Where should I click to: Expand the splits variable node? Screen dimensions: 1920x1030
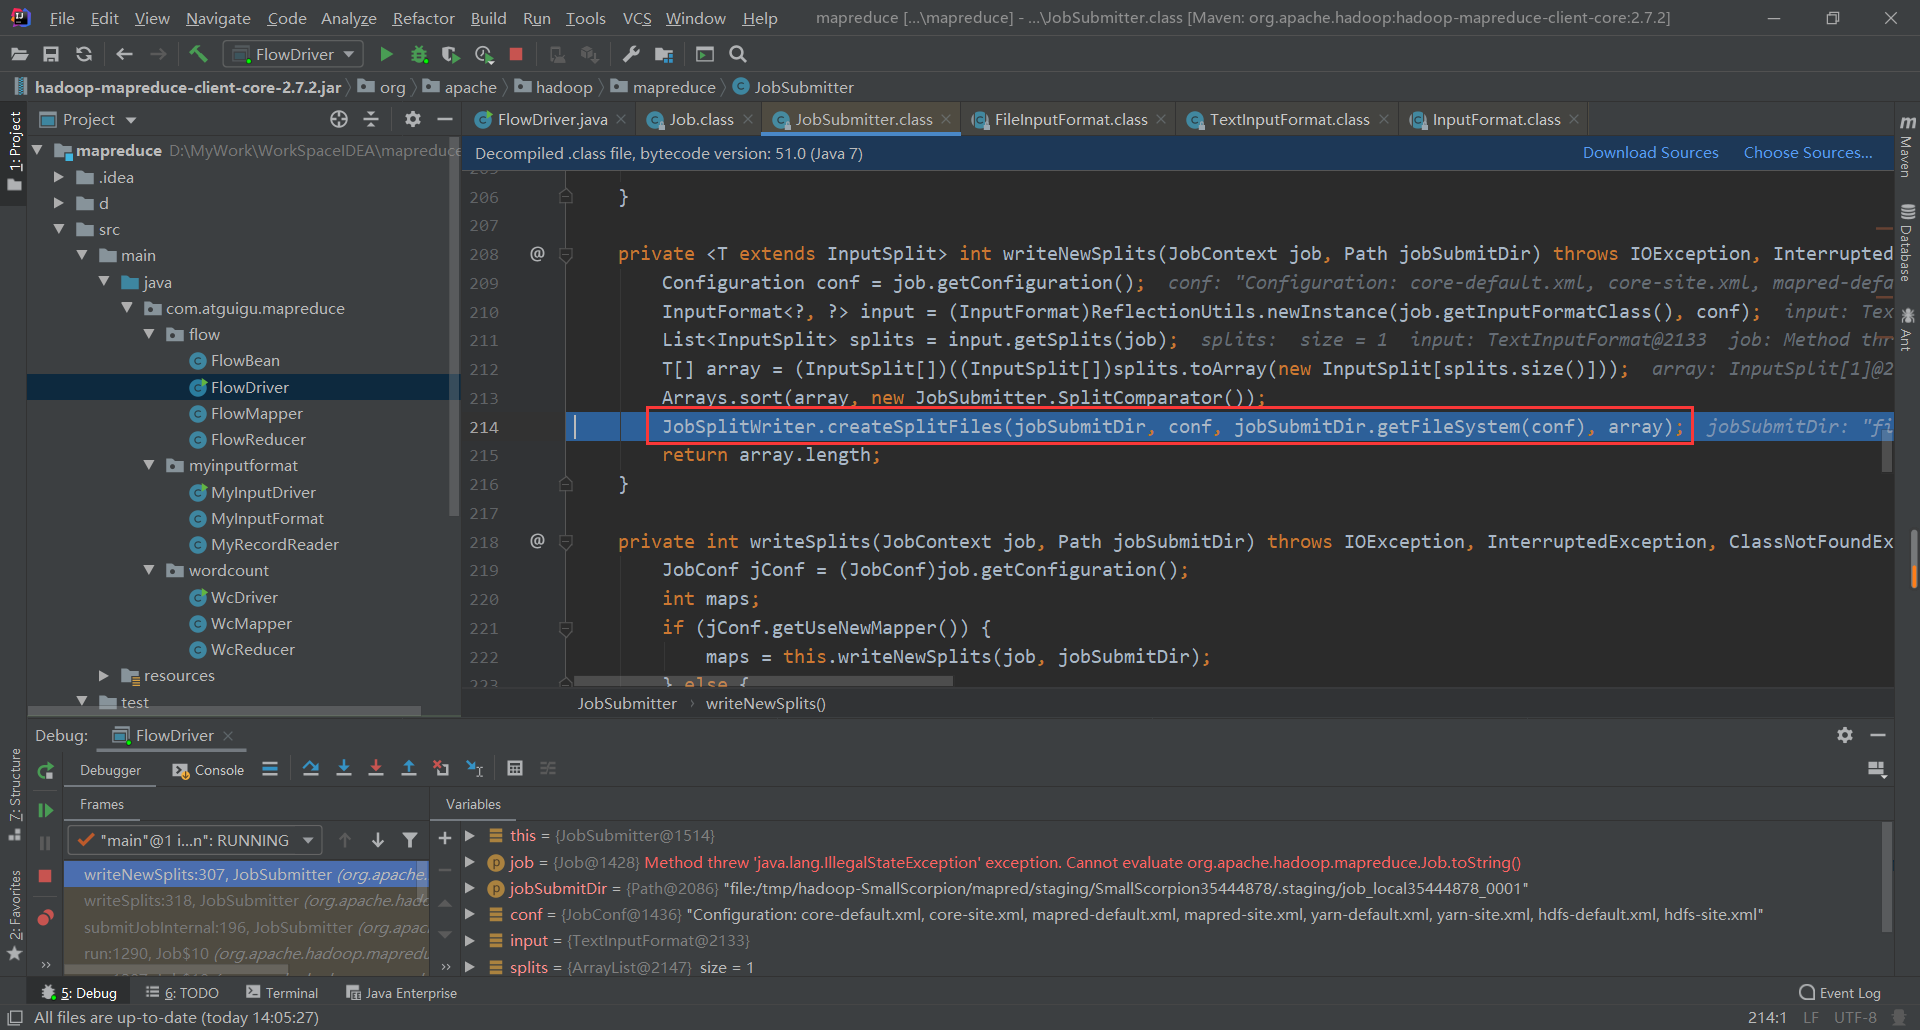(x=469, y=967)
